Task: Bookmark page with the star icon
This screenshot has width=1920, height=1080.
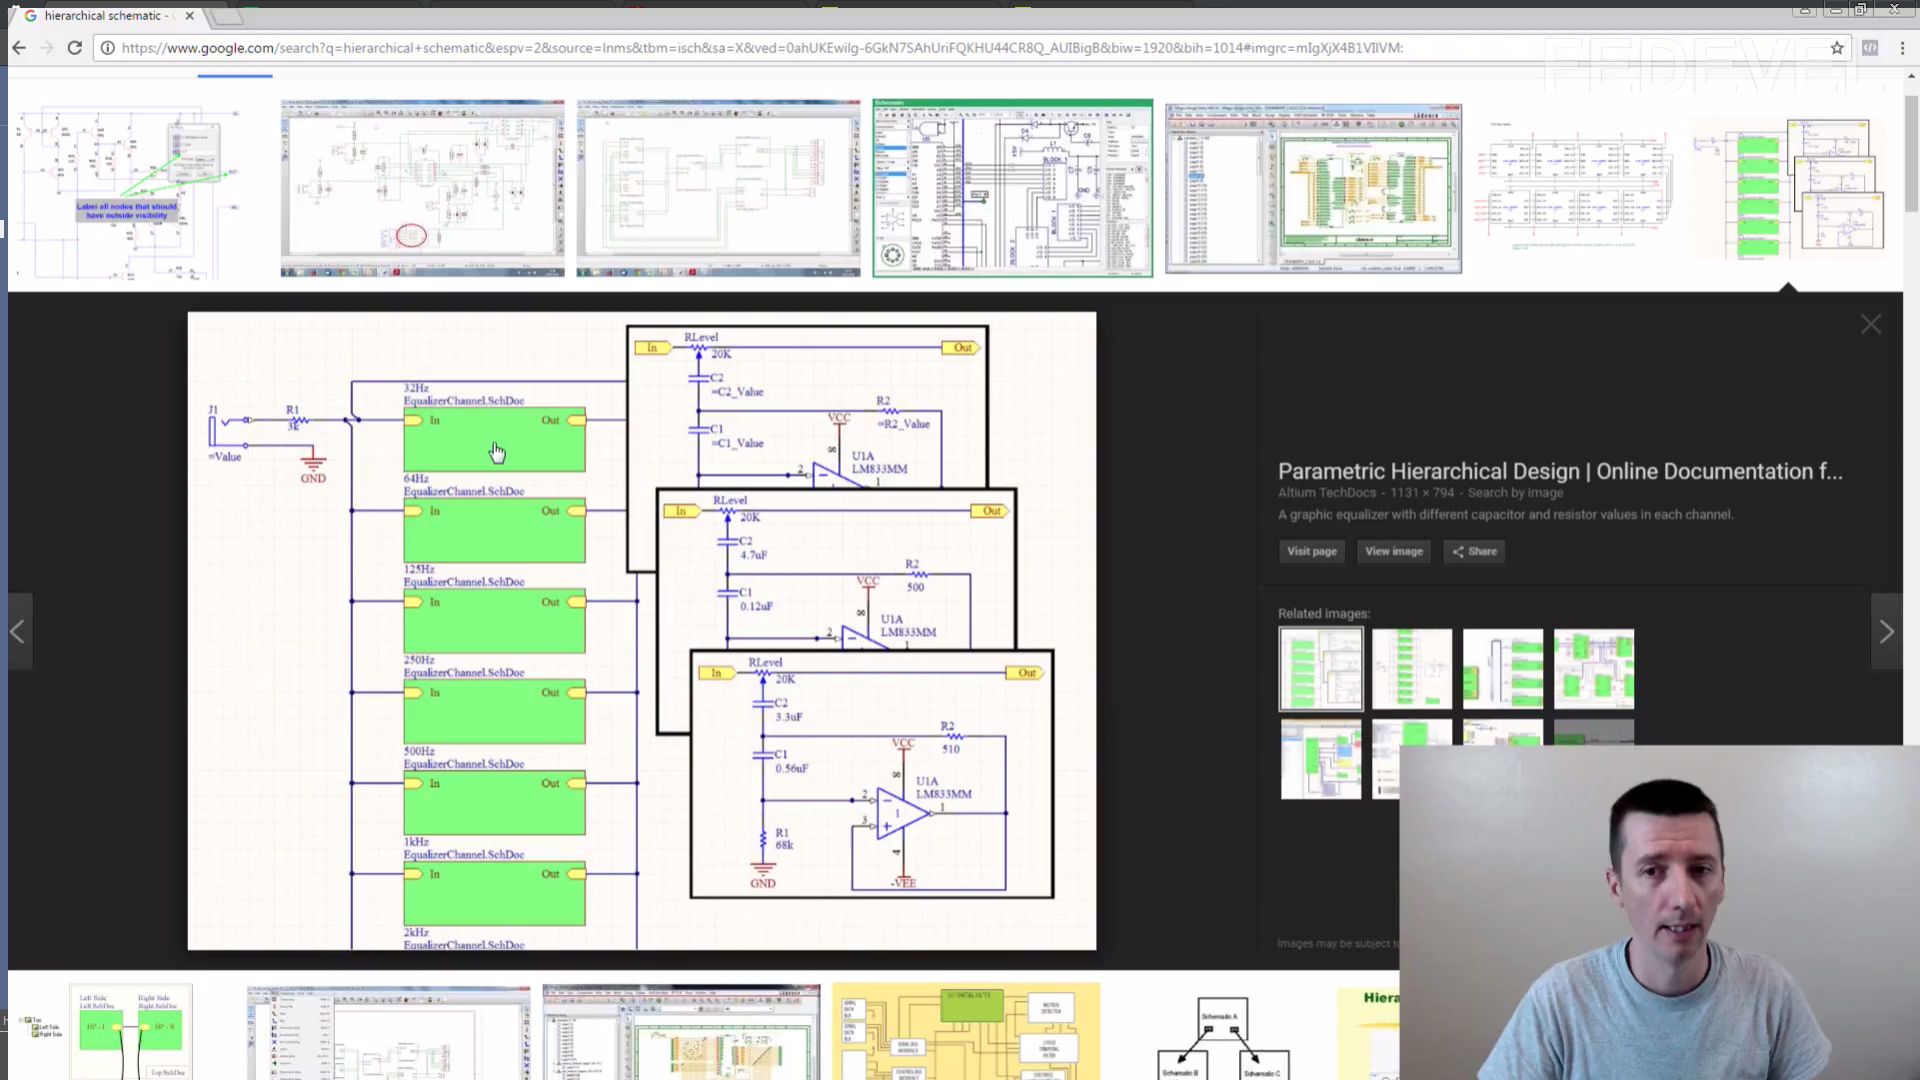Action: [1837, 47]
